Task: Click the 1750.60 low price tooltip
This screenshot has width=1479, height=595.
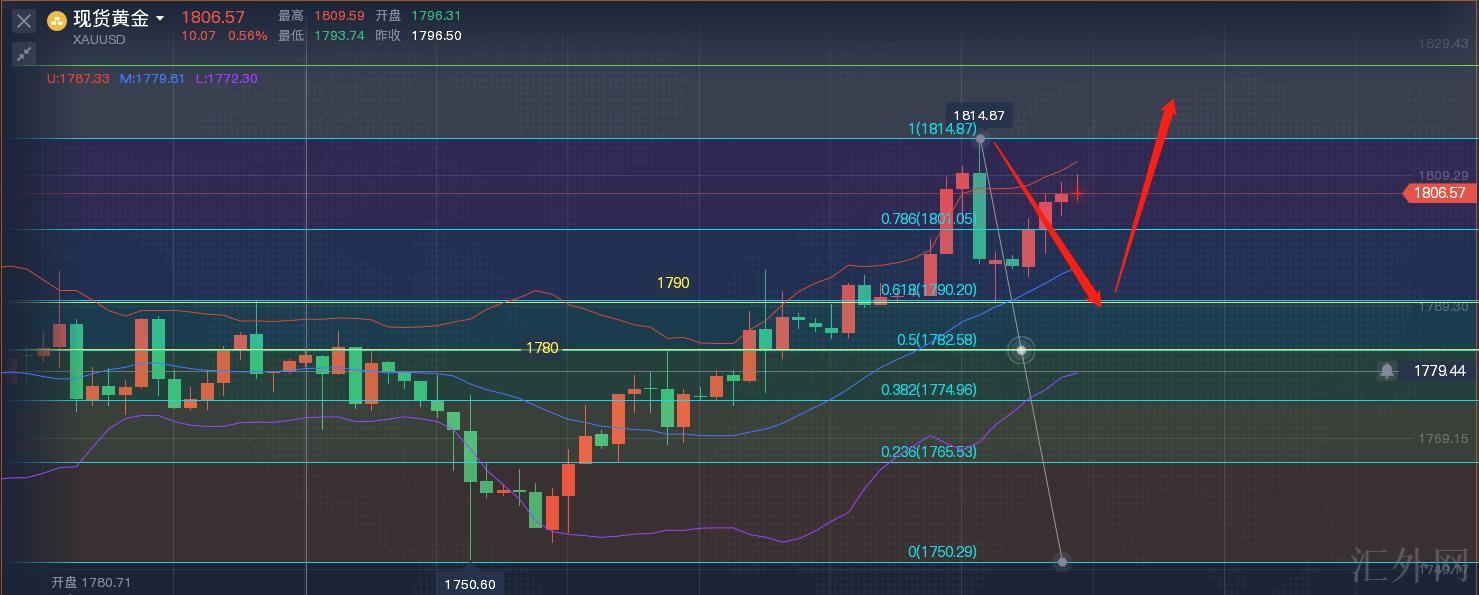Action: (x=471, y=584)
